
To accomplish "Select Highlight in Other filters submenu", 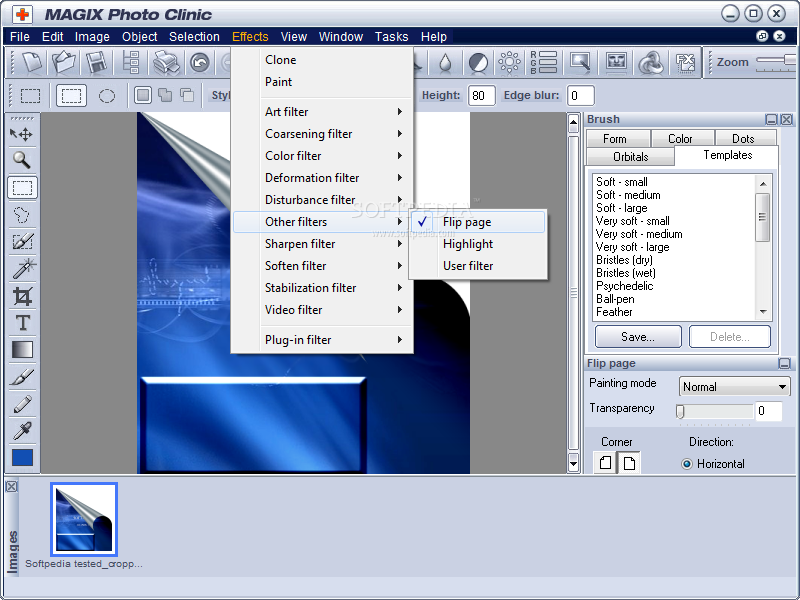I will 478,244.
